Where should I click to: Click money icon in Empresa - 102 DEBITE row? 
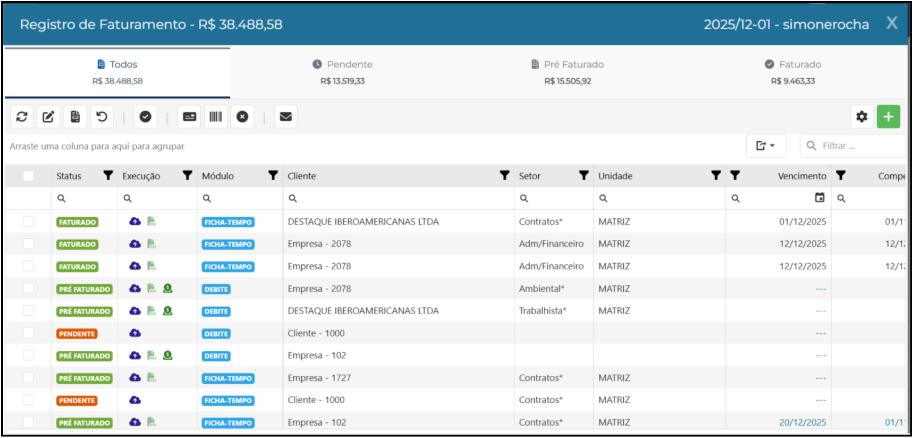[x=168, y=355]
